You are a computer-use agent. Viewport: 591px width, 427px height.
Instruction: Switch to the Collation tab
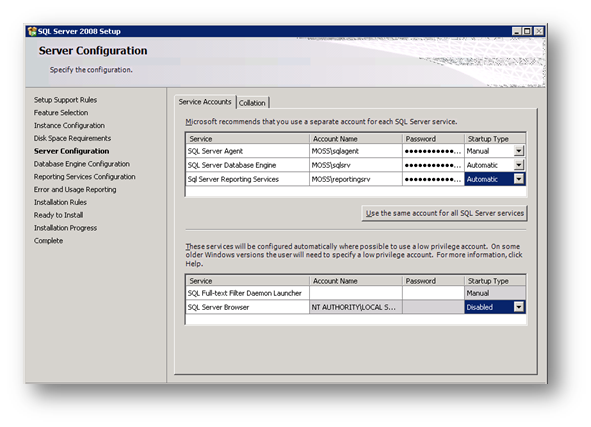(x=252, y=103)
